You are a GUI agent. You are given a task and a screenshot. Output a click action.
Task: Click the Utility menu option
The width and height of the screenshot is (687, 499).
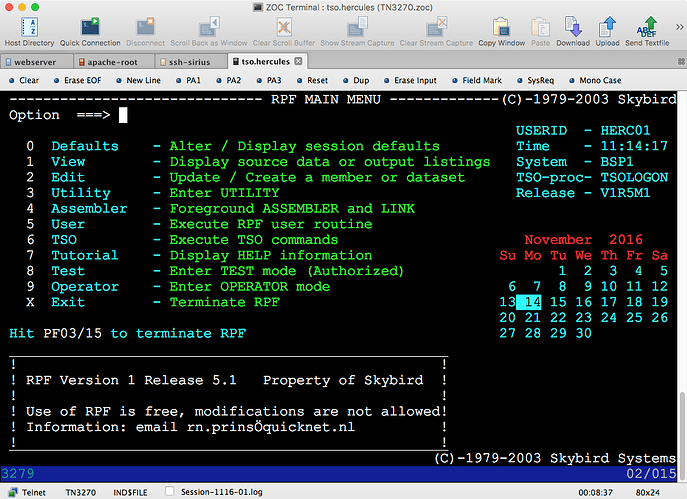point(81,193)
